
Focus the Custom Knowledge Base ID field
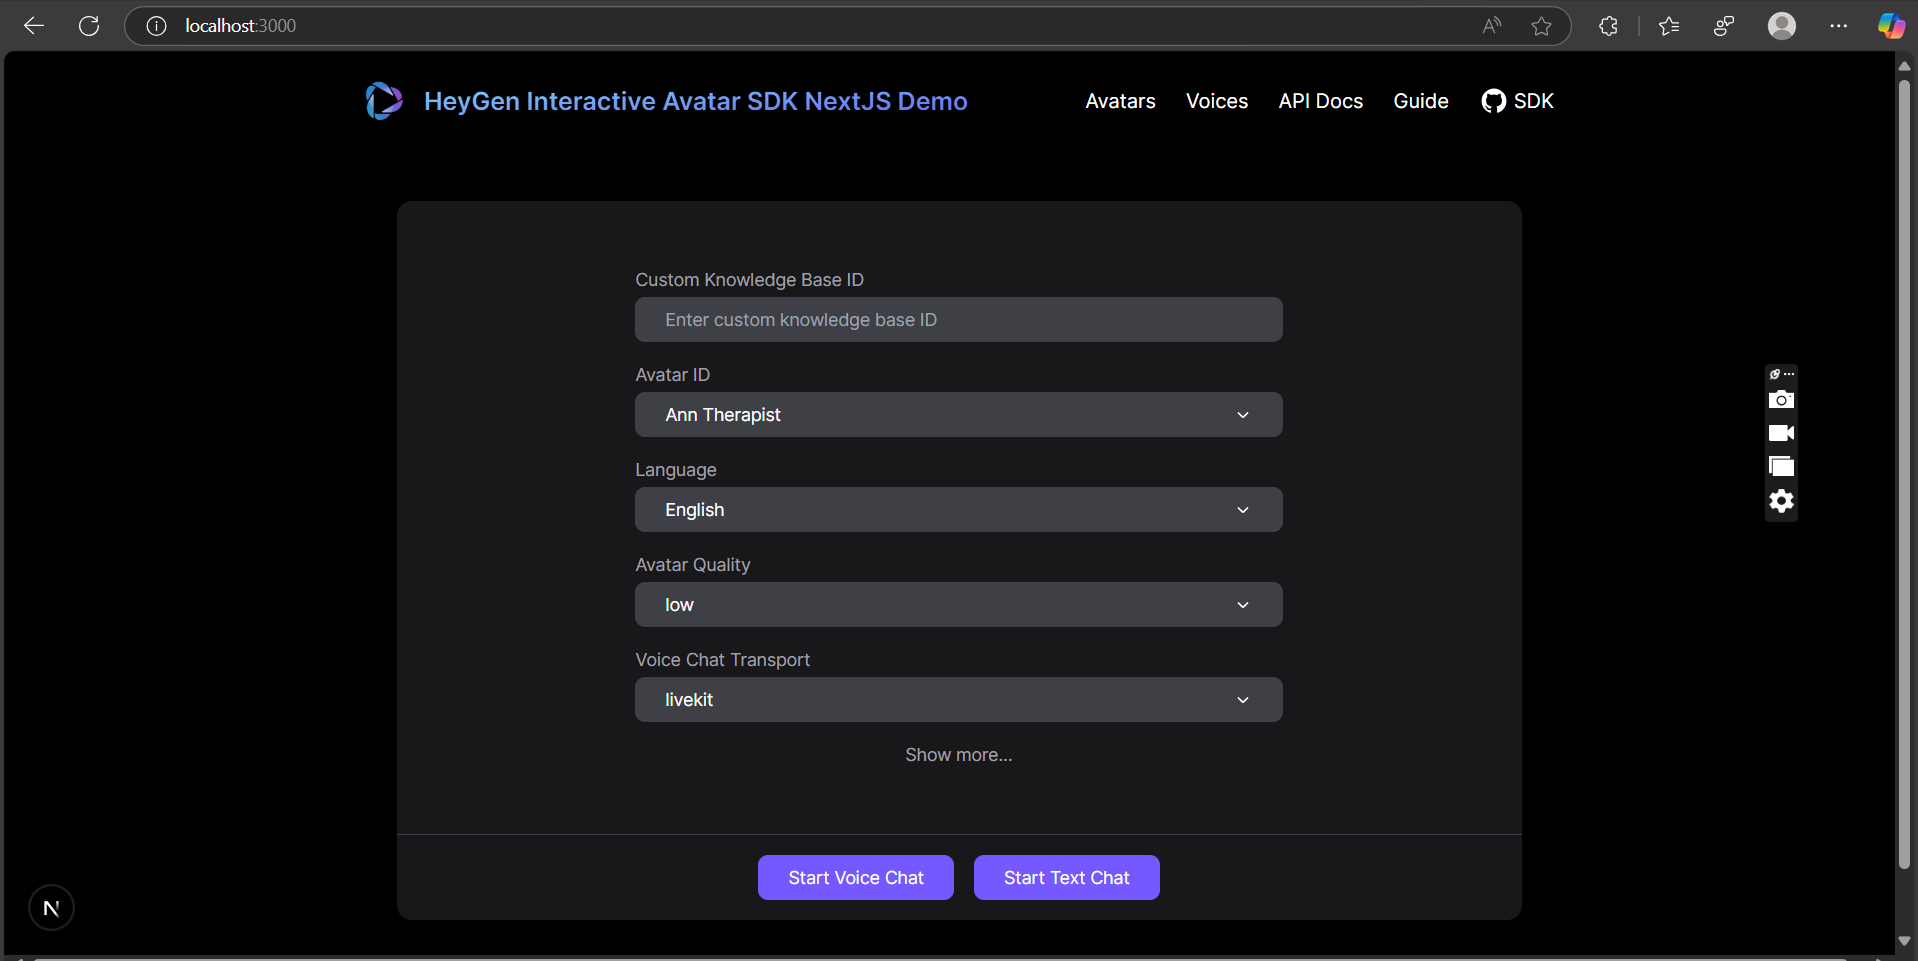click(x=959, y=320)
